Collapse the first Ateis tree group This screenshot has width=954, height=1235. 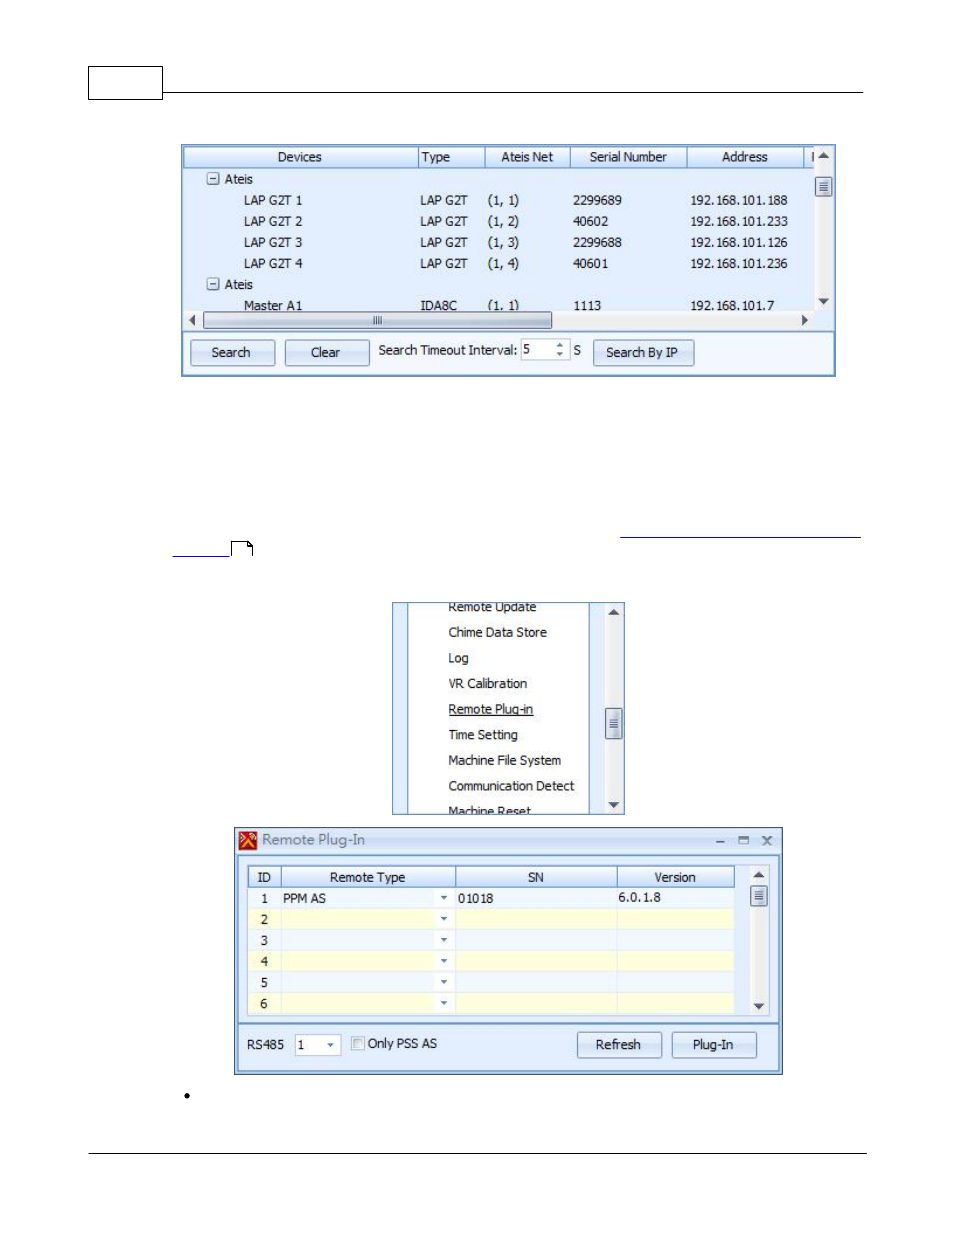click(213, 179)
